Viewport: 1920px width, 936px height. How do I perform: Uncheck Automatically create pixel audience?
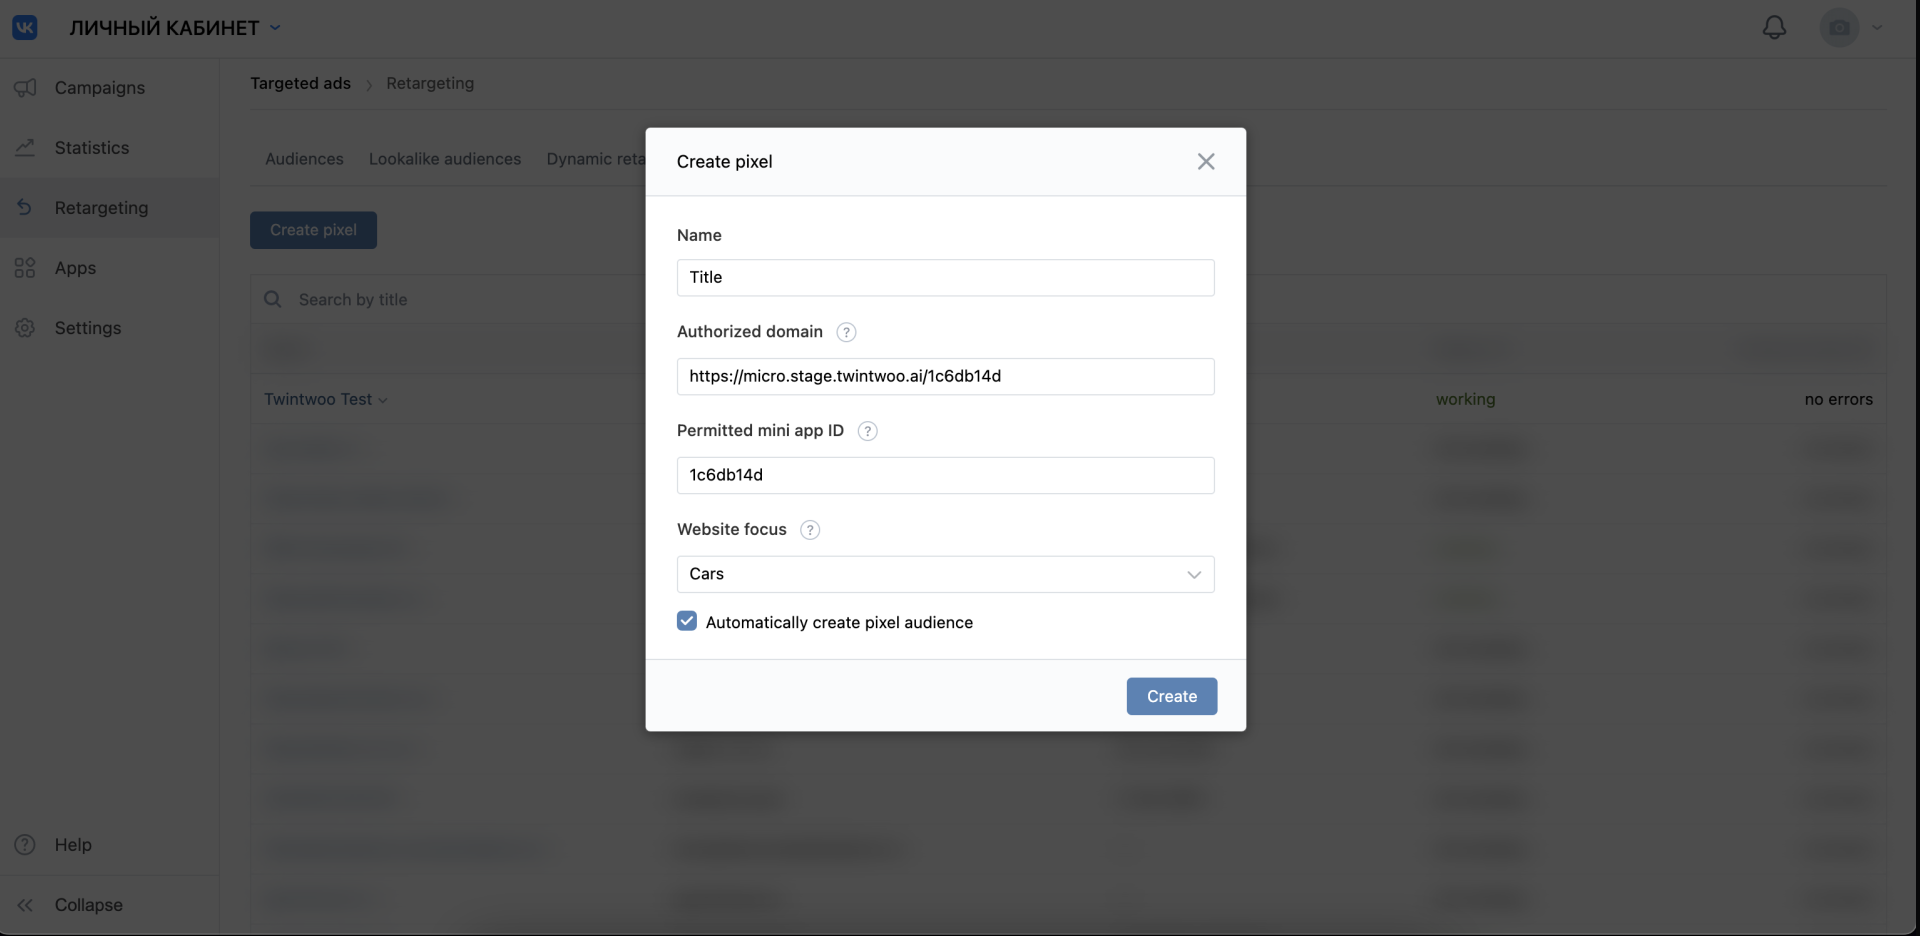pos(687,621)
